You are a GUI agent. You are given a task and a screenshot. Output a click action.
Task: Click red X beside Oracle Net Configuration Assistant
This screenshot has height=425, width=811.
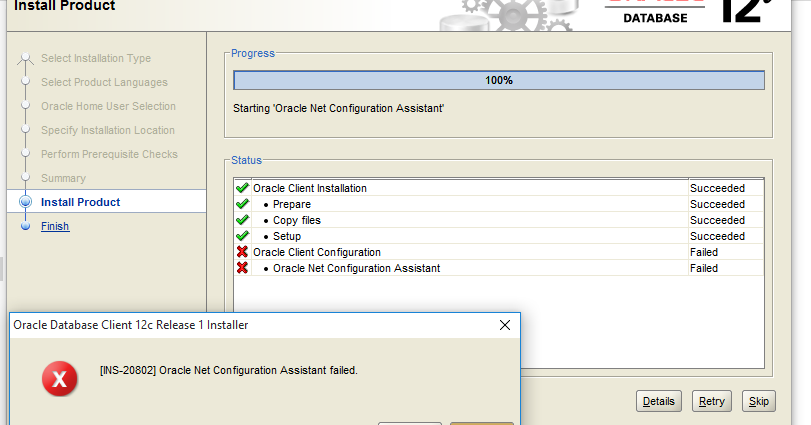coord(242,268)
